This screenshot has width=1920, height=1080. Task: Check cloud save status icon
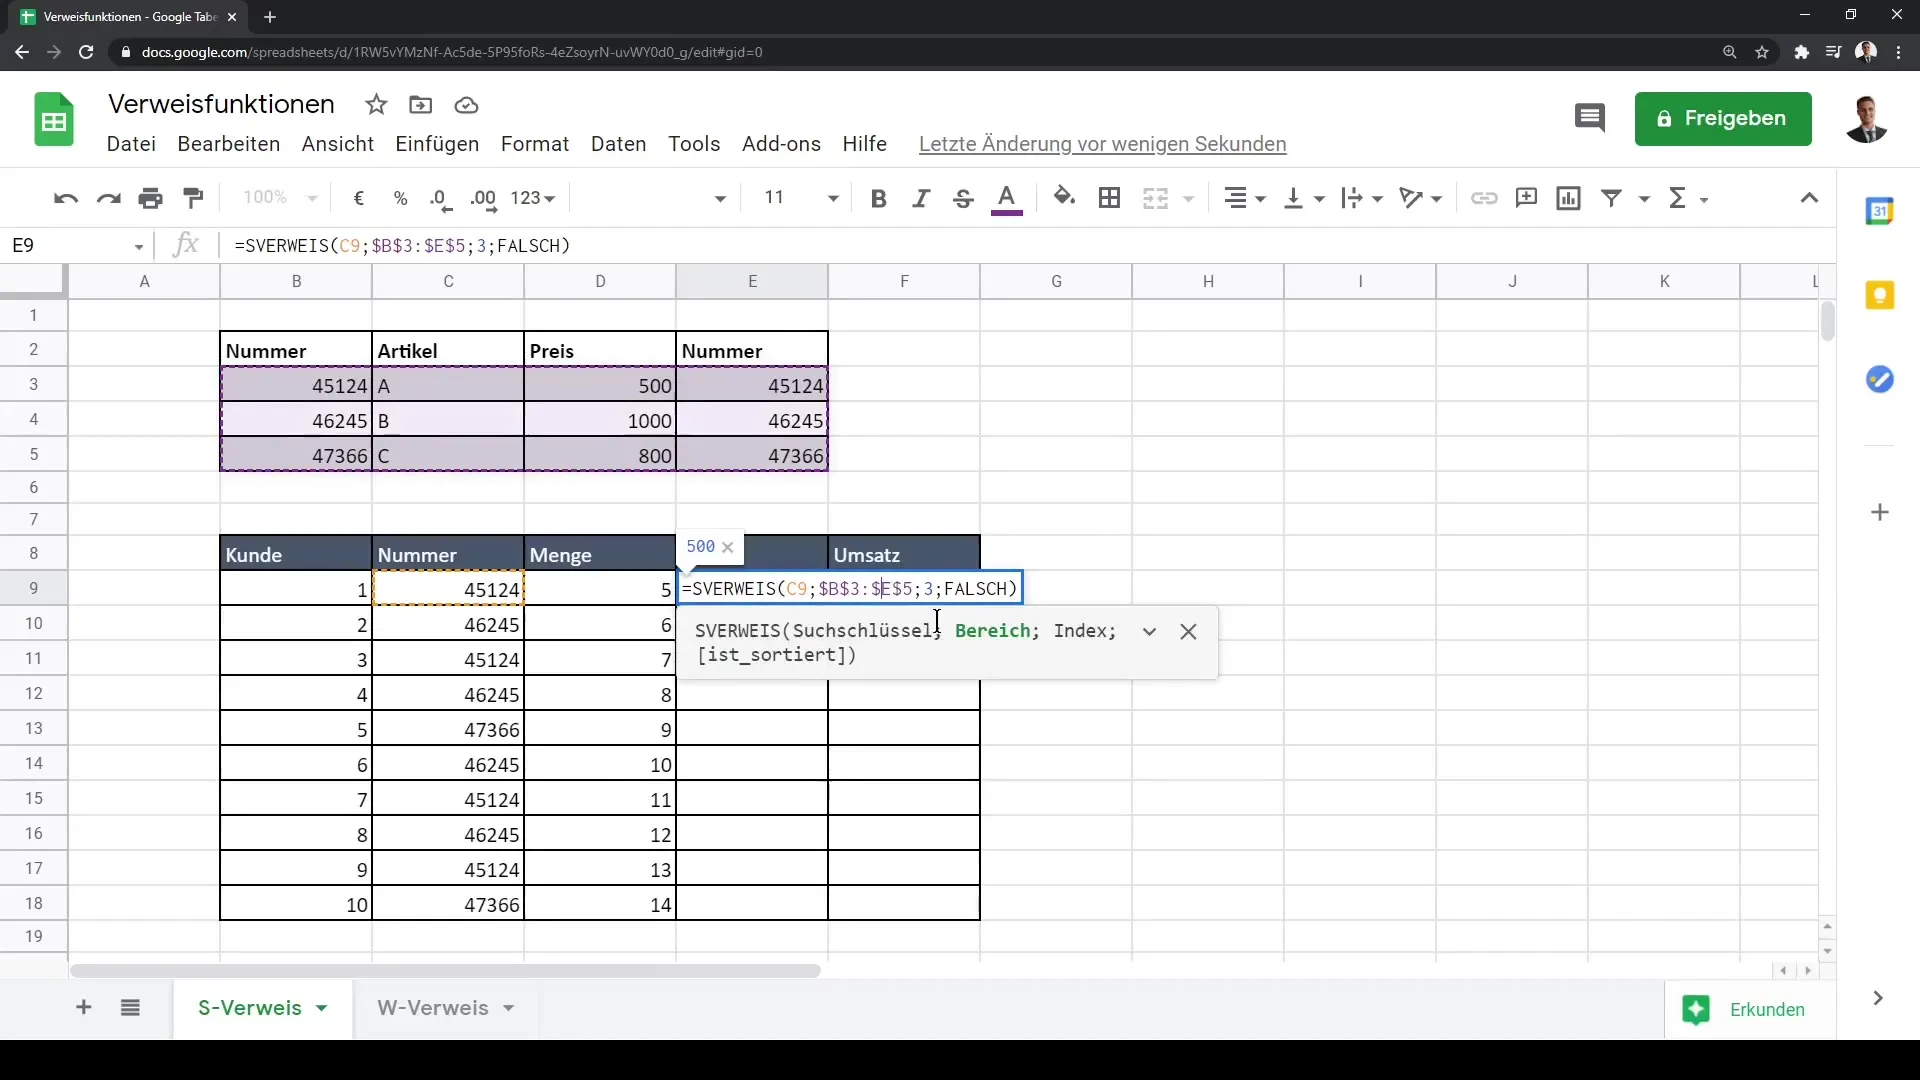pyautogui.click(x=466, y=105)
